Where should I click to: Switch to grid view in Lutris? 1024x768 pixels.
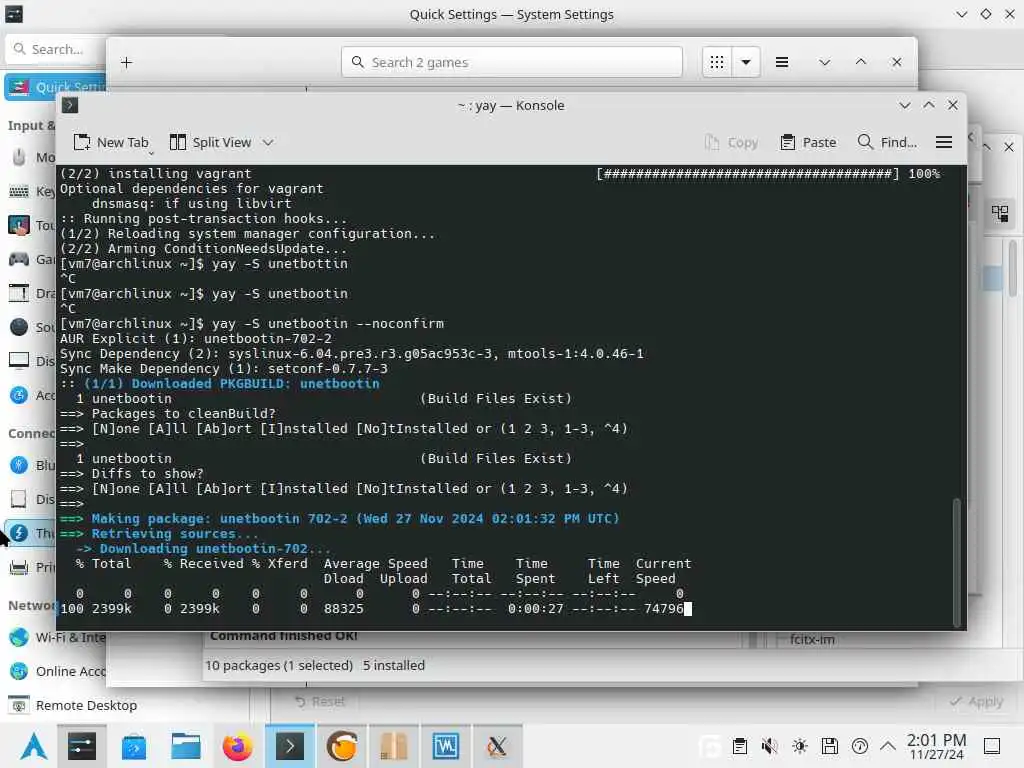(717, 62)
